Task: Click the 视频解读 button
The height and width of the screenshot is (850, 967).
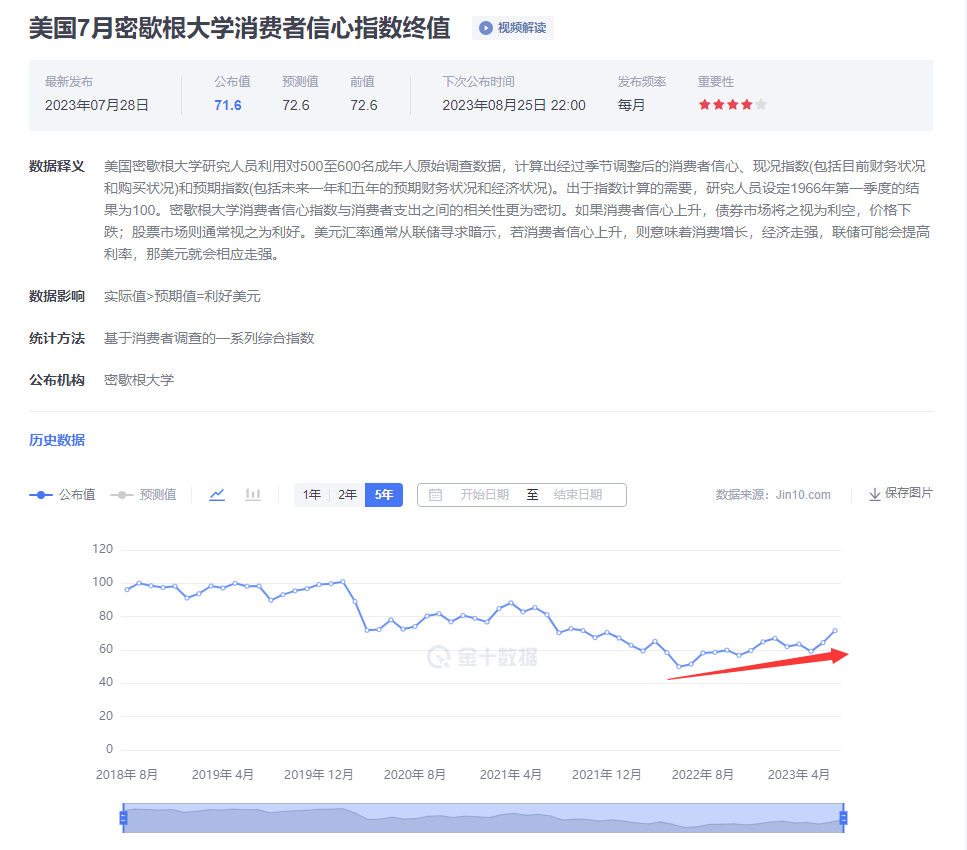Action: tap(514, 28)
